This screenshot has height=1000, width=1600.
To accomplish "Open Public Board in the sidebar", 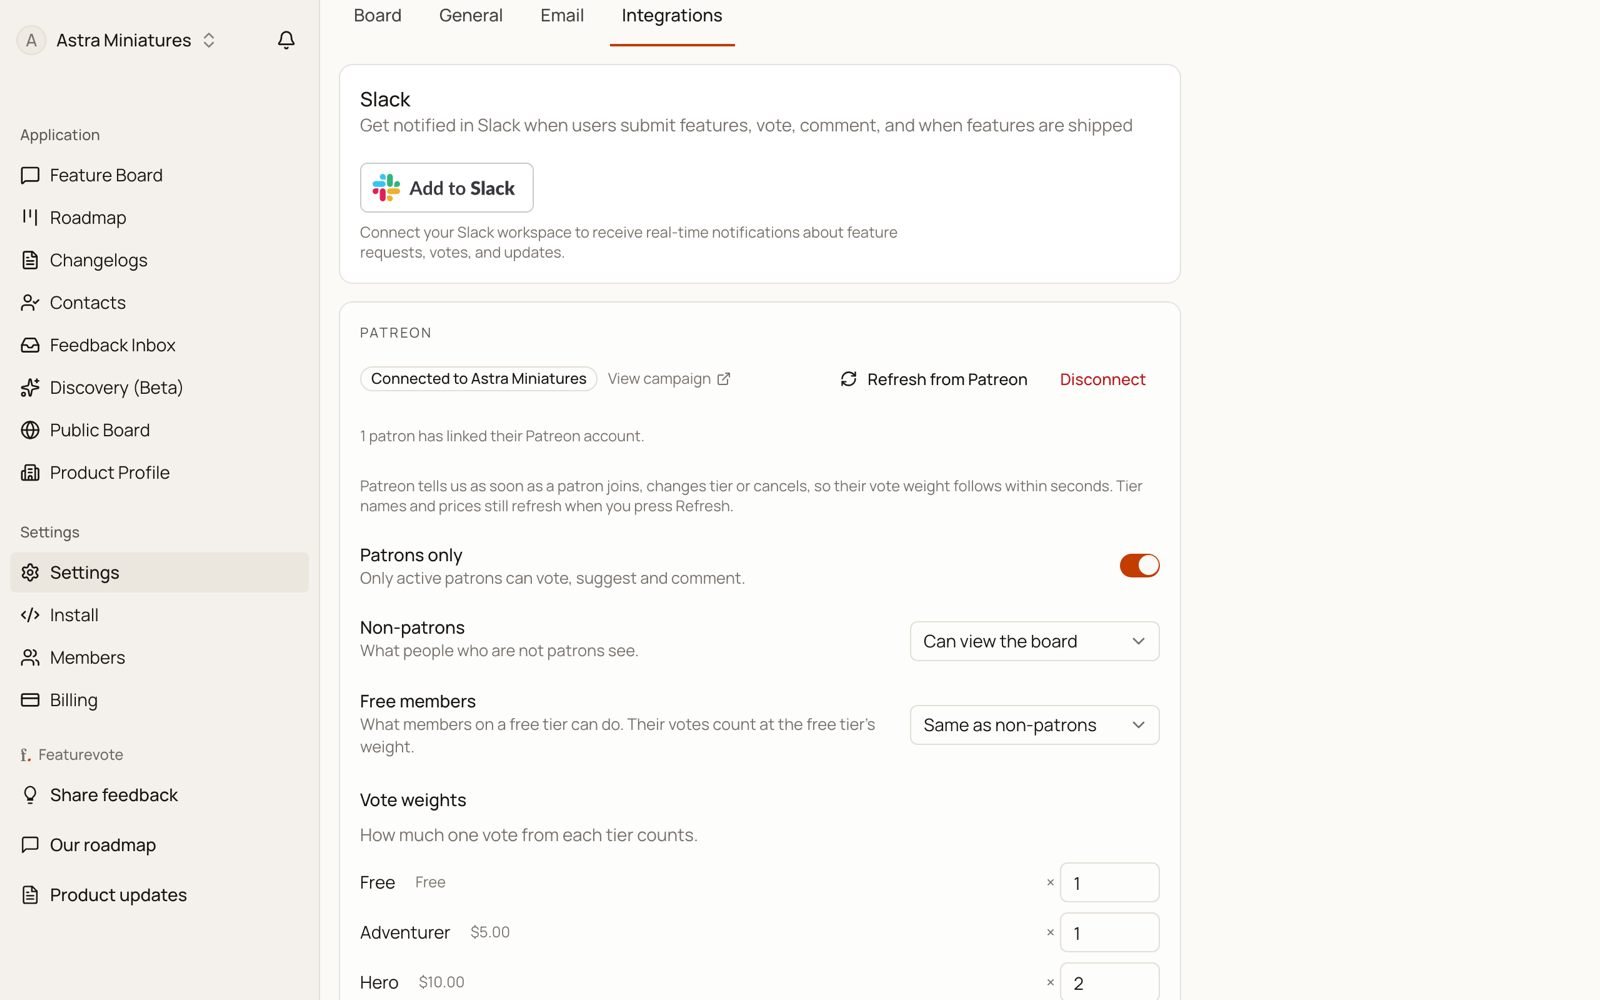I will point(159,430).
